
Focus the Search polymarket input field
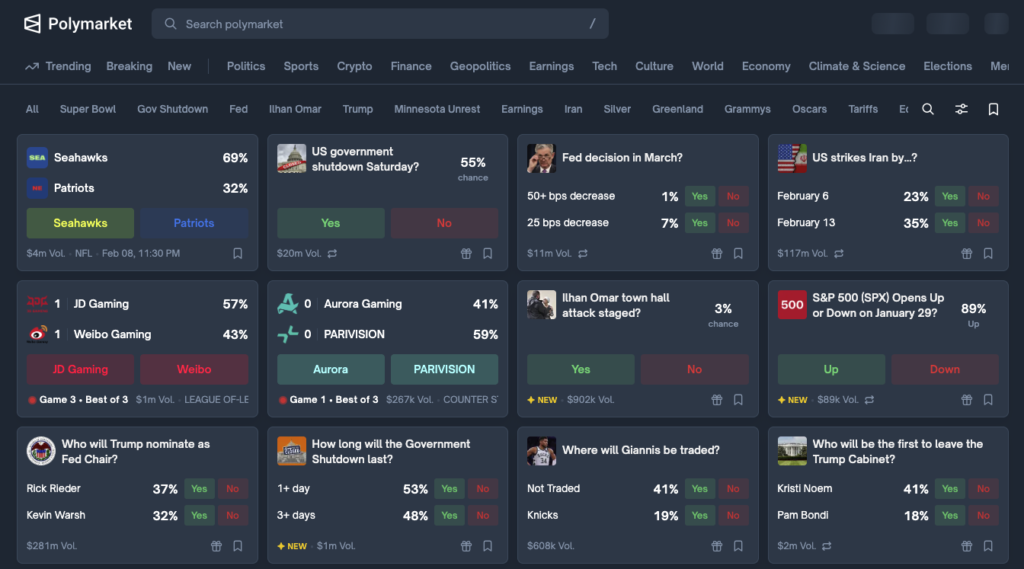pyautogui.click(x=380, y=24)
